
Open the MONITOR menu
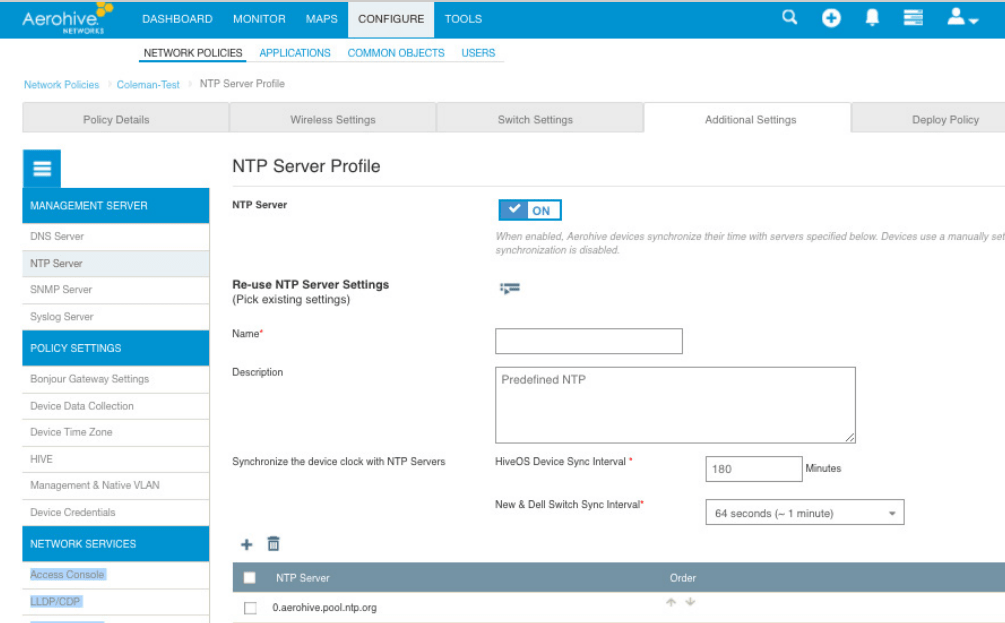click(x=259, y=19)
